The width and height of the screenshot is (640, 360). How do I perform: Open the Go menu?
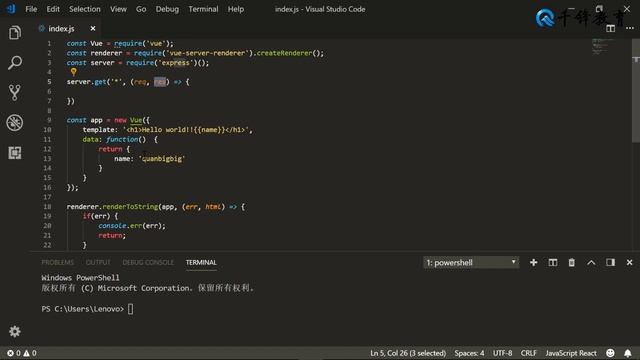pyautogui.click(x=141, y=9)
